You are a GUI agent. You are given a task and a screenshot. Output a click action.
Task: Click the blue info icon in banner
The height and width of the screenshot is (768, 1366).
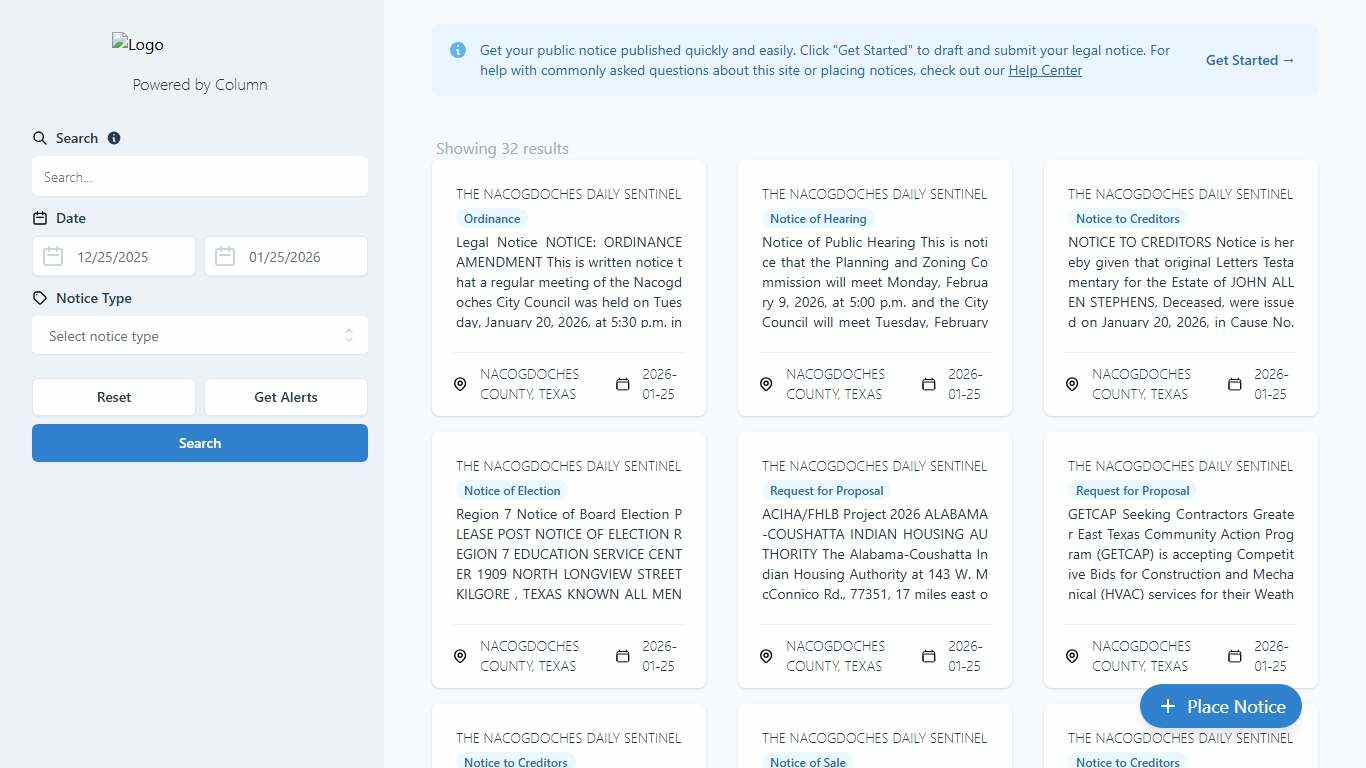(458, 50)
